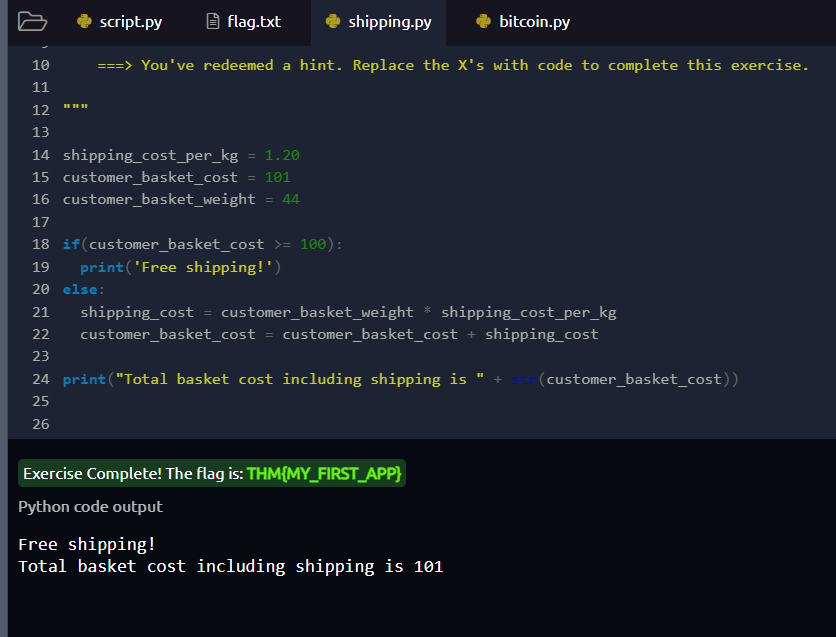Click 'shipping_cost' variable at start of line 21
The image size is (836, 637).
click(x=137, y=312)
